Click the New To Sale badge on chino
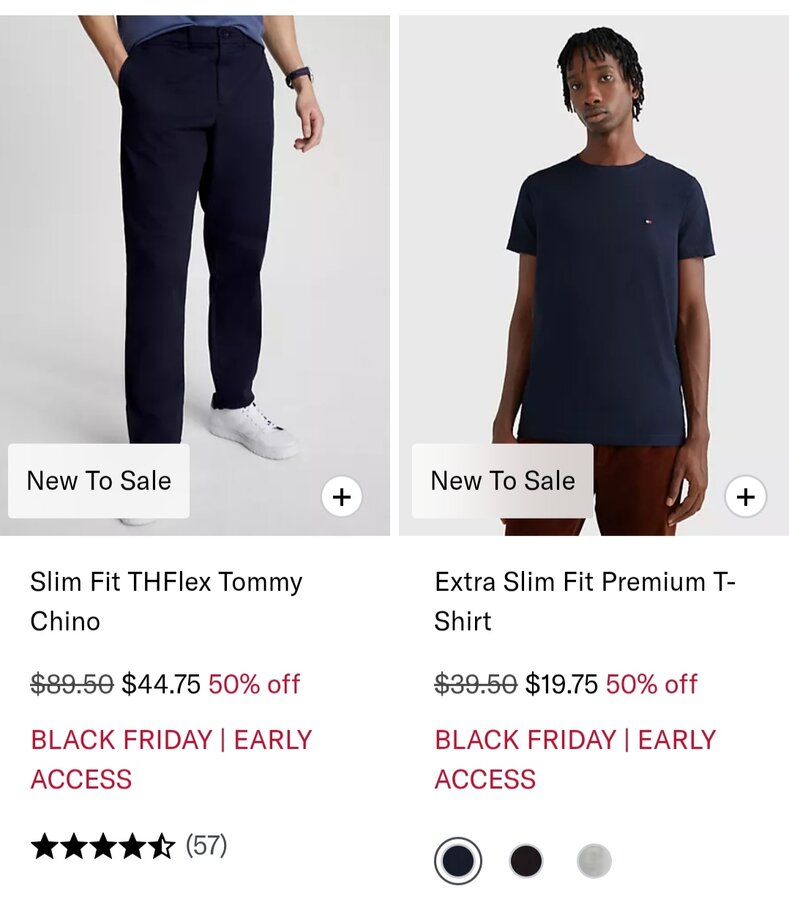789x900 pixels. point(99,481)
